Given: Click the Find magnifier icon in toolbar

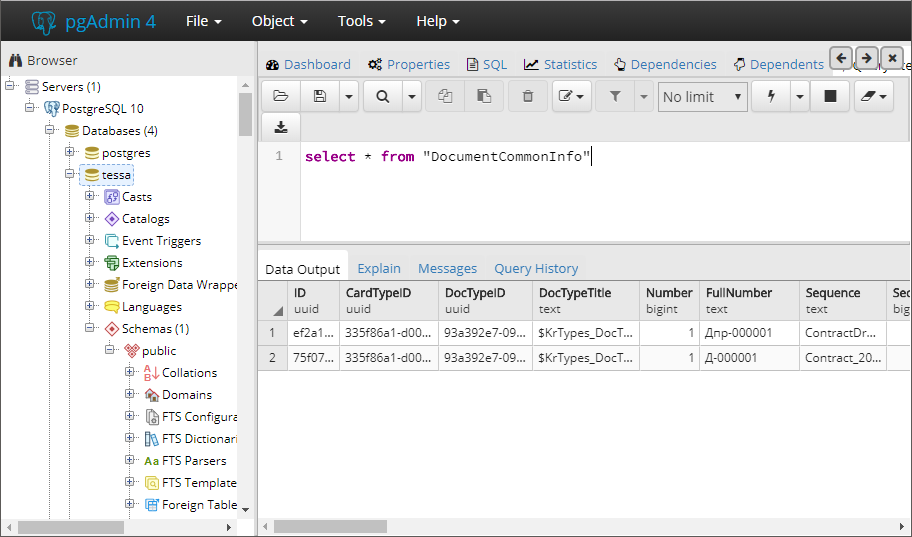Looking at the screenshot, I should coord(382,96).
